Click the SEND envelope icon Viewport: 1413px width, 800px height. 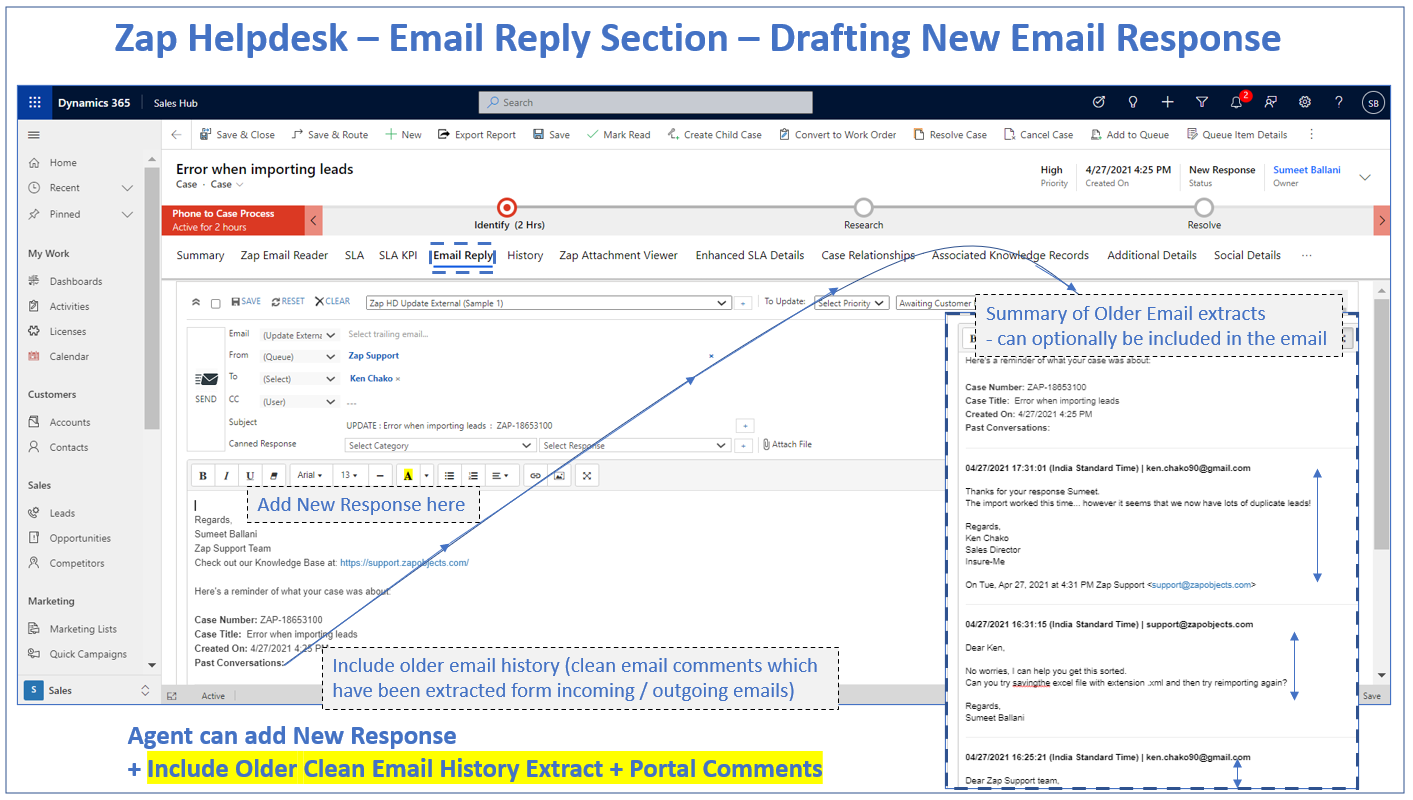click(x=206, y=379)
